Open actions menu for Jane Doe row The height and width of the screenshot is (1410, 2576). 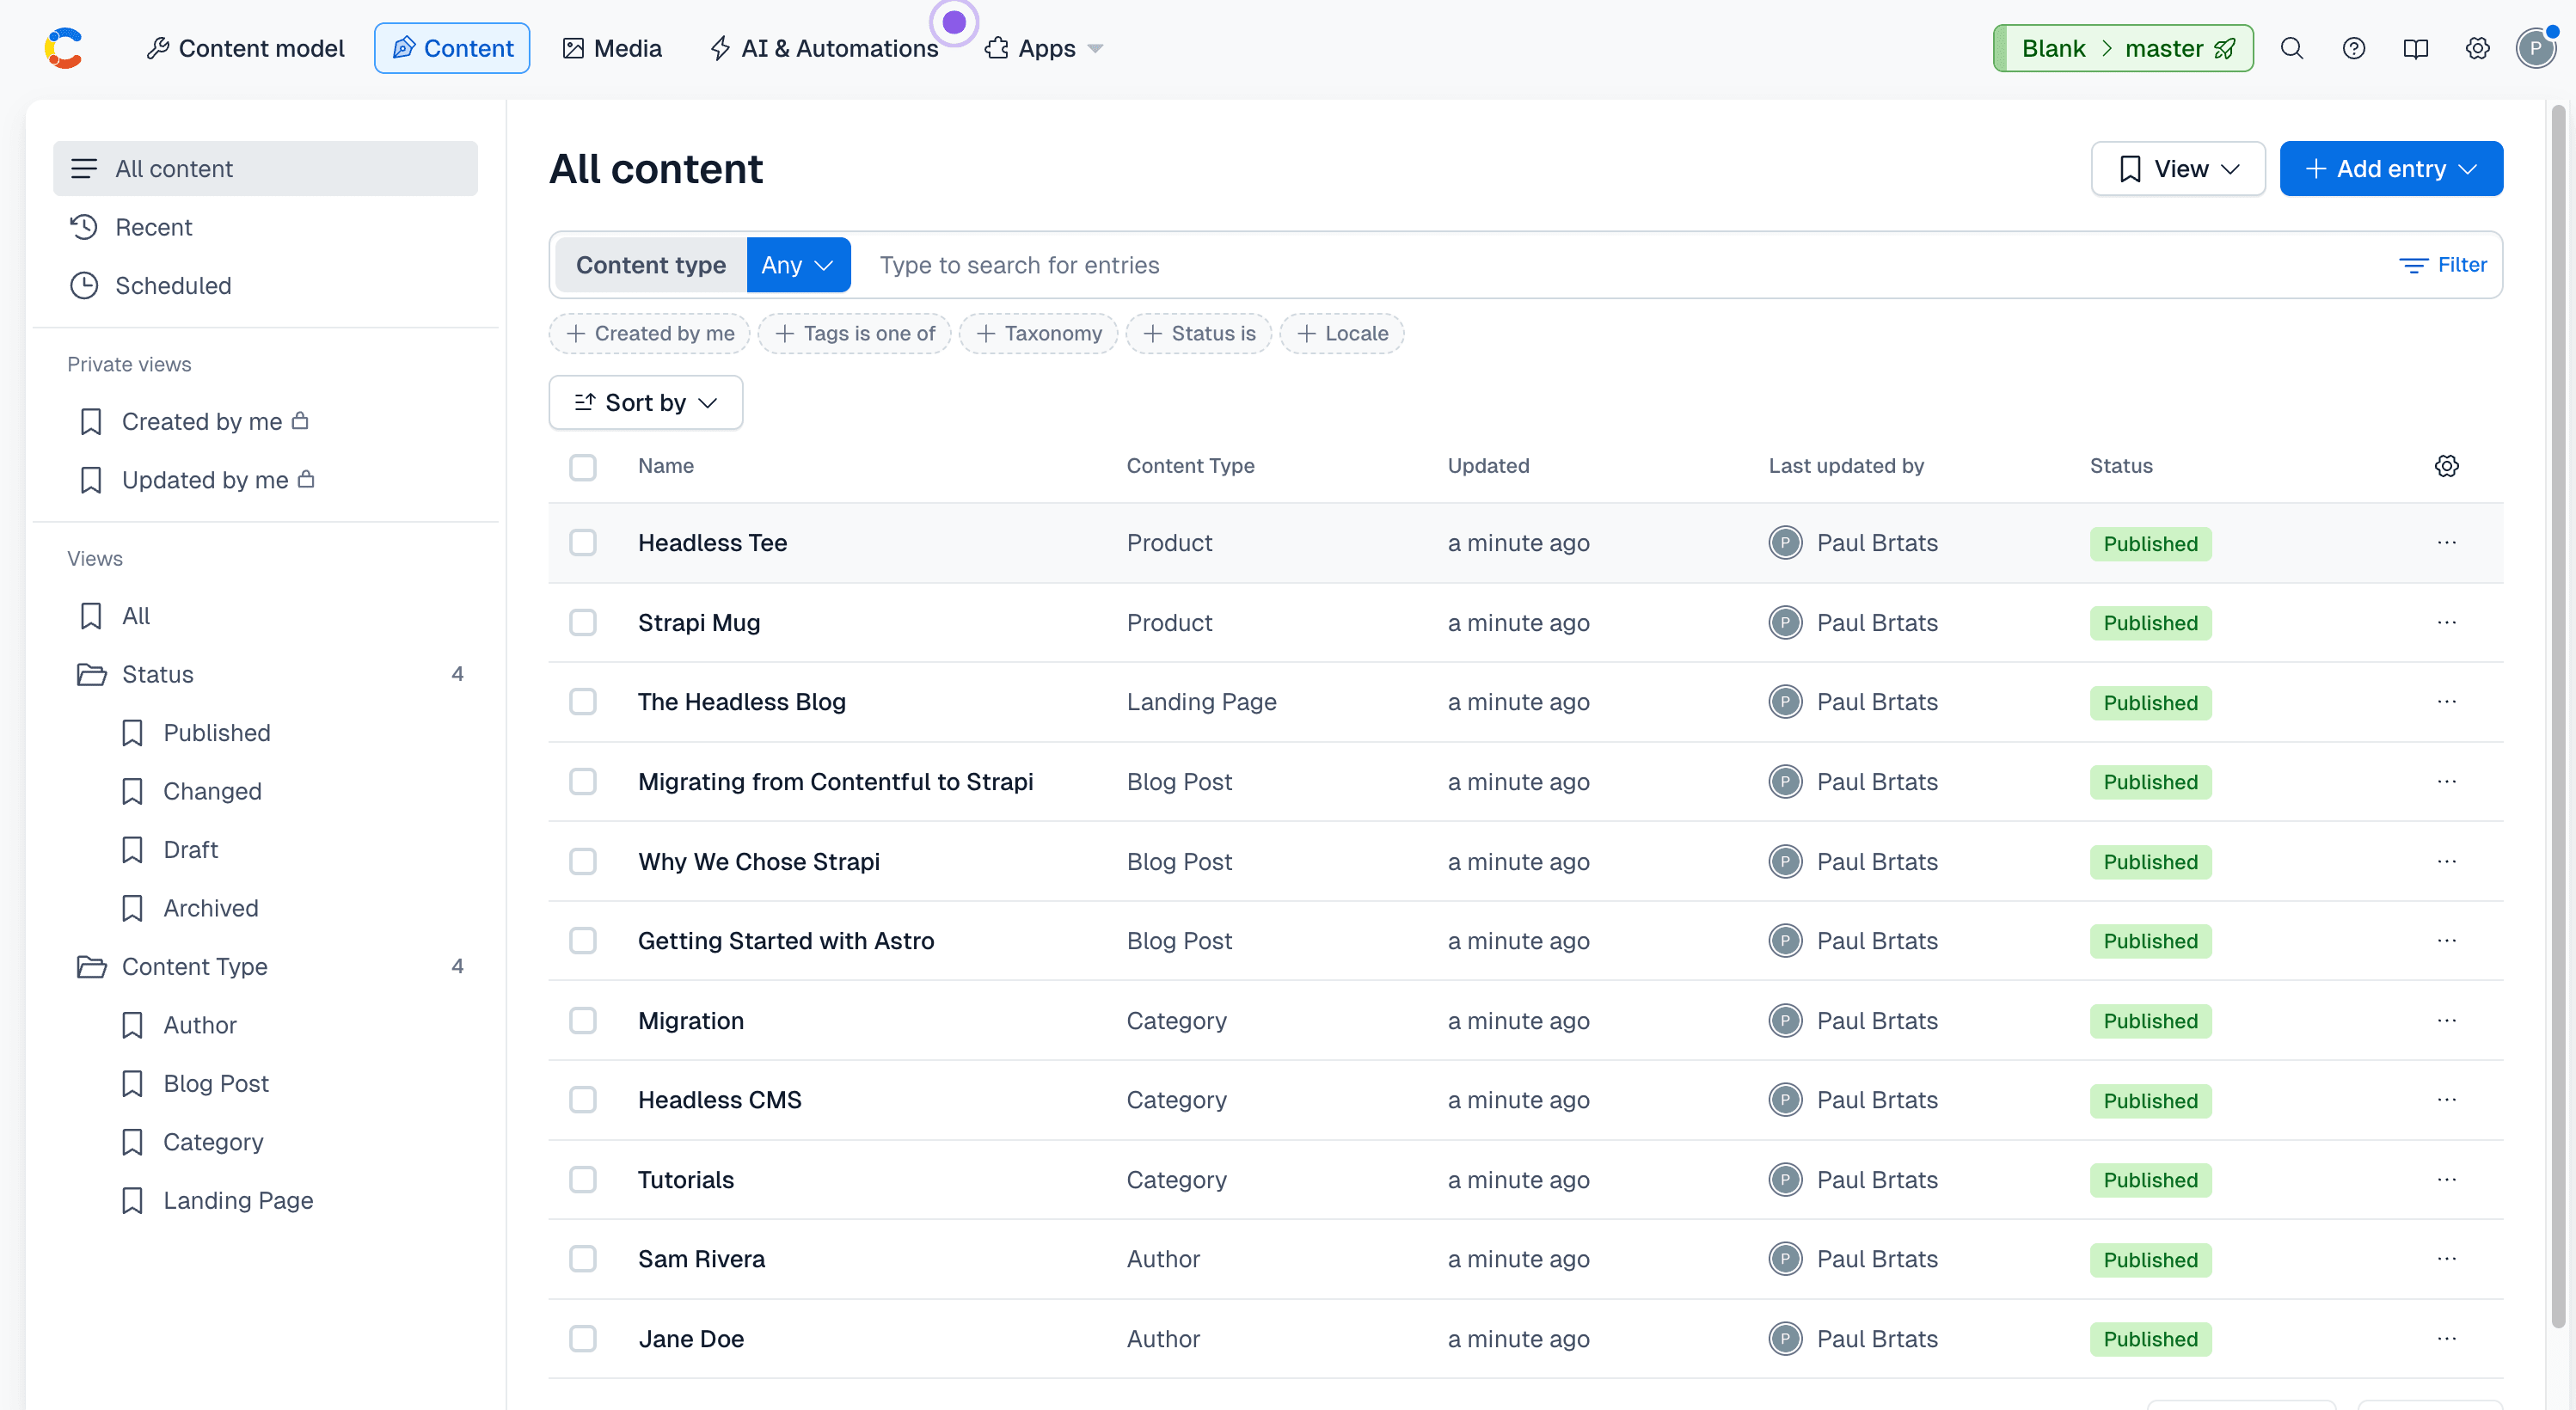[x=2447, y=1339]
